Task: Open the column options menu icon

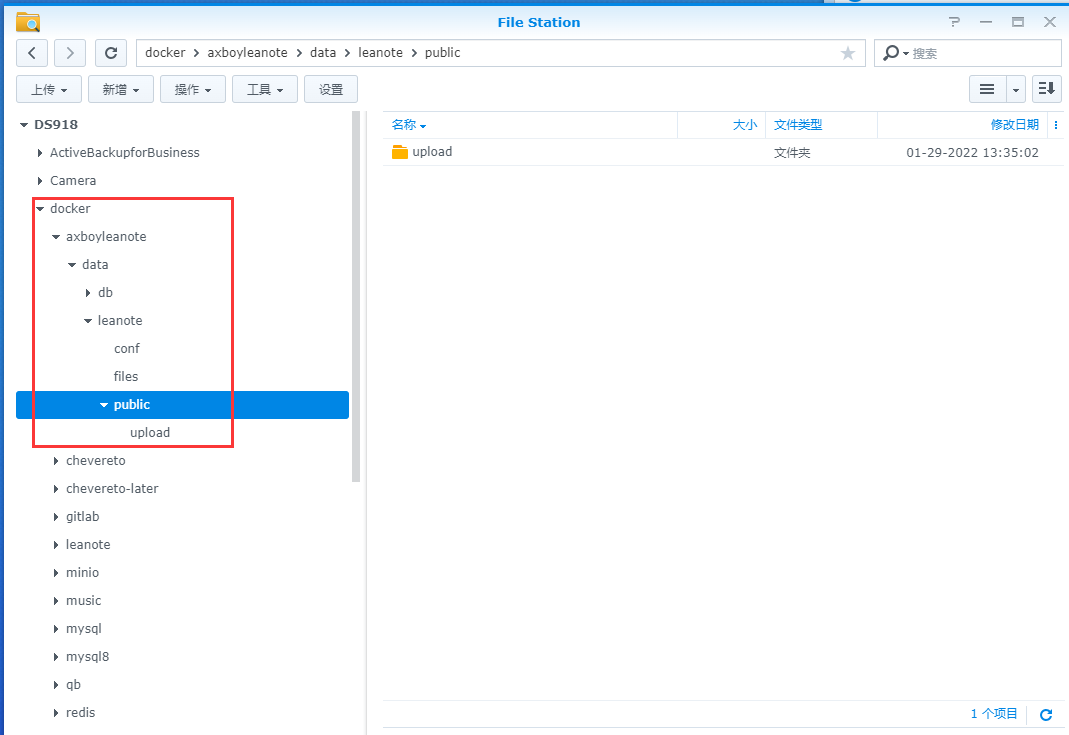Action: [x=1056, y=125]
